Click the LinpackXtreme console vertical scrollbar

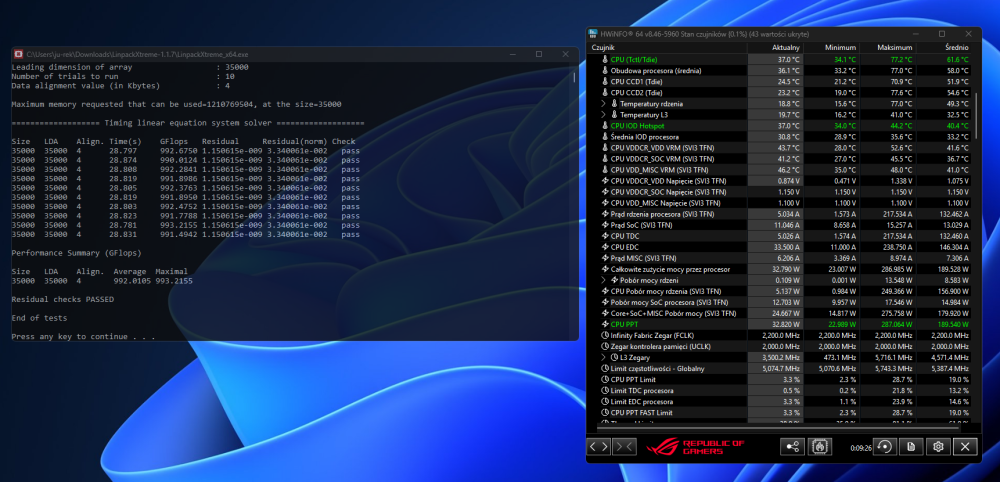click(573, 77)
